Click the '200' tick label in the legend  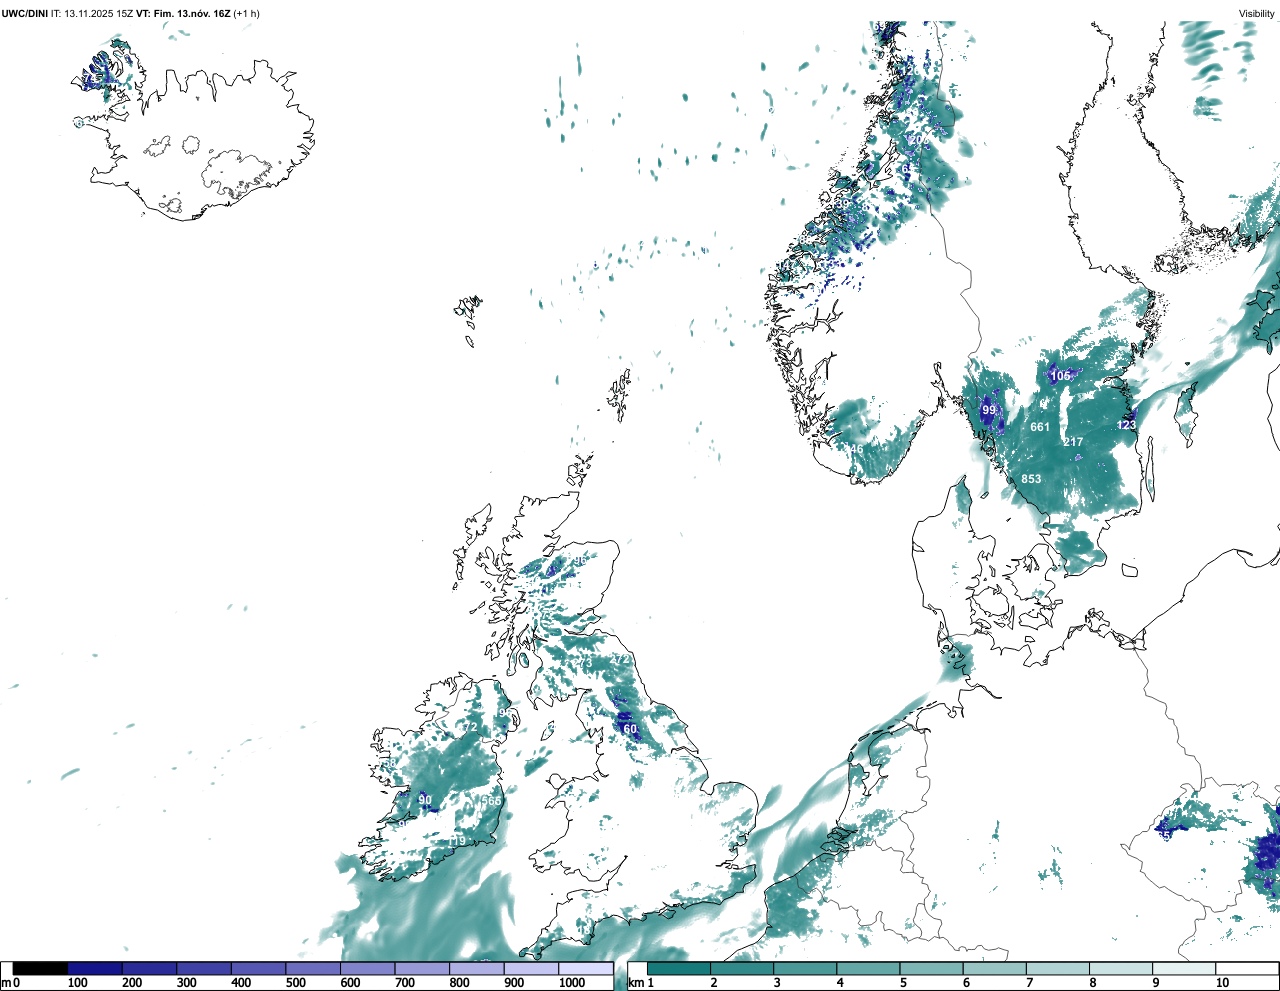(x=132, y=983)
